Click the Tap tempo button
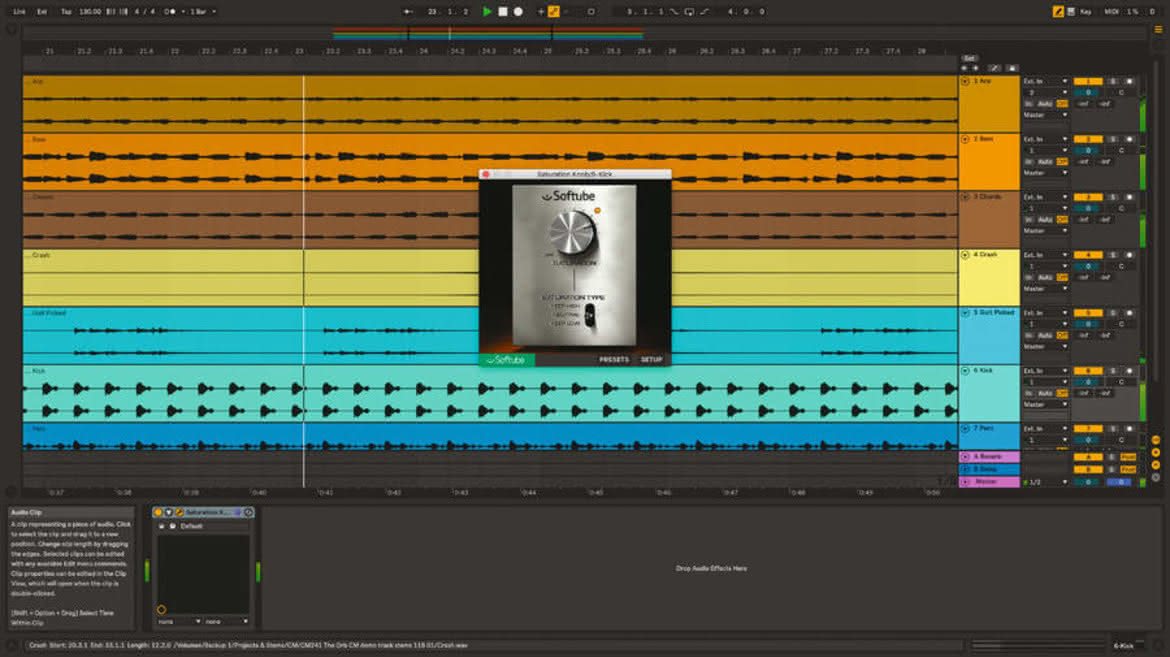 click(x=66, y=11)
